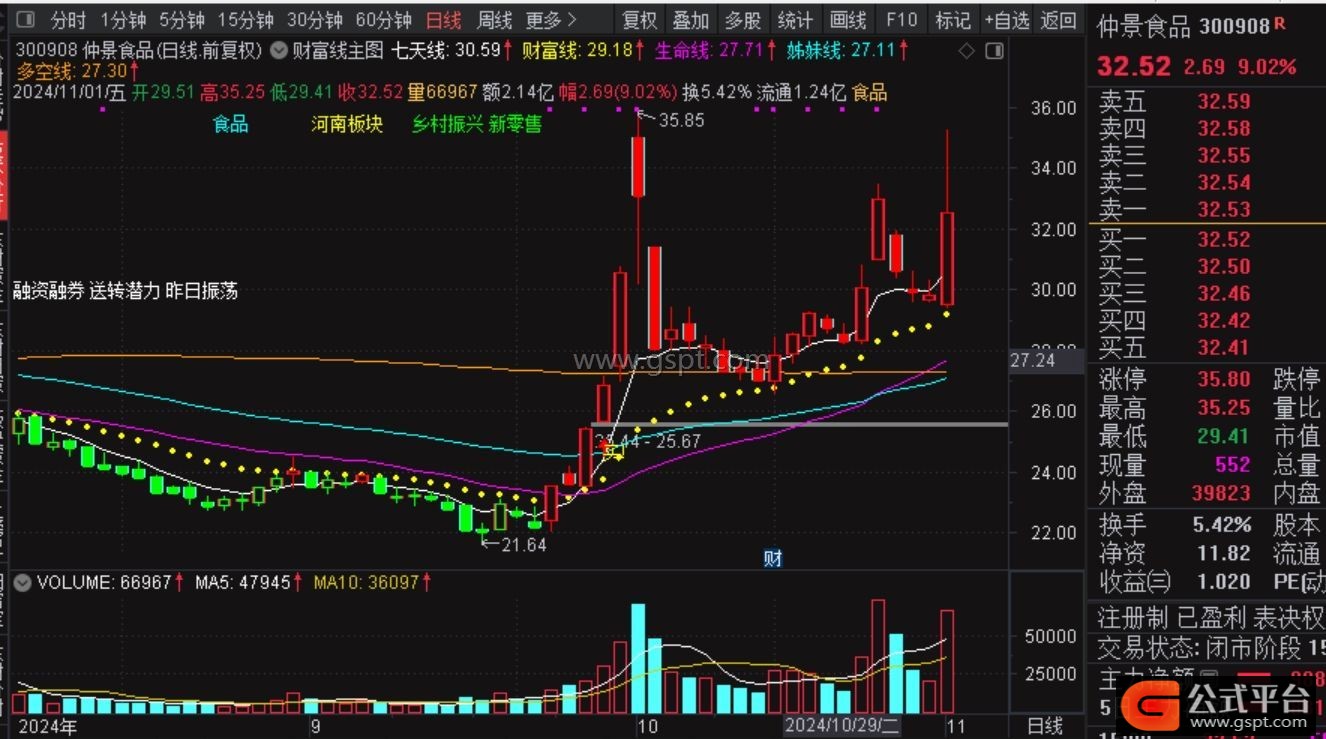Image resolution: width=1326 pixels, height=739 pixels.
Task: Click the 食品 industry label in data row
Action: (869, 93)
